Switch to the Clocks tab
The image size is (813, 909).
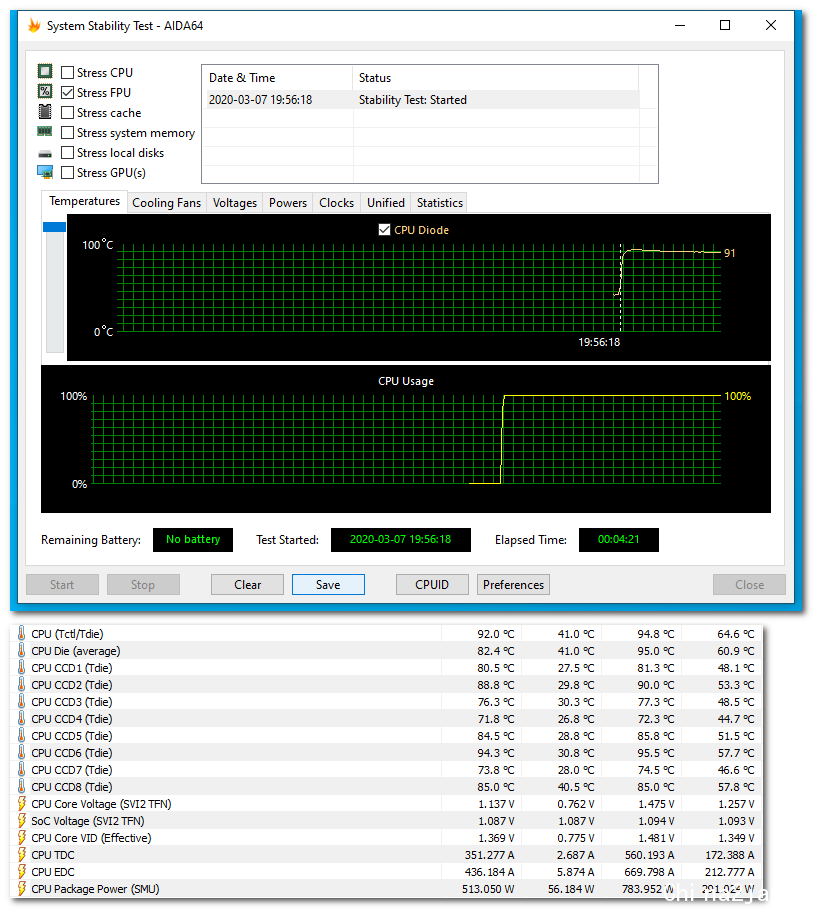click(336, 203)
